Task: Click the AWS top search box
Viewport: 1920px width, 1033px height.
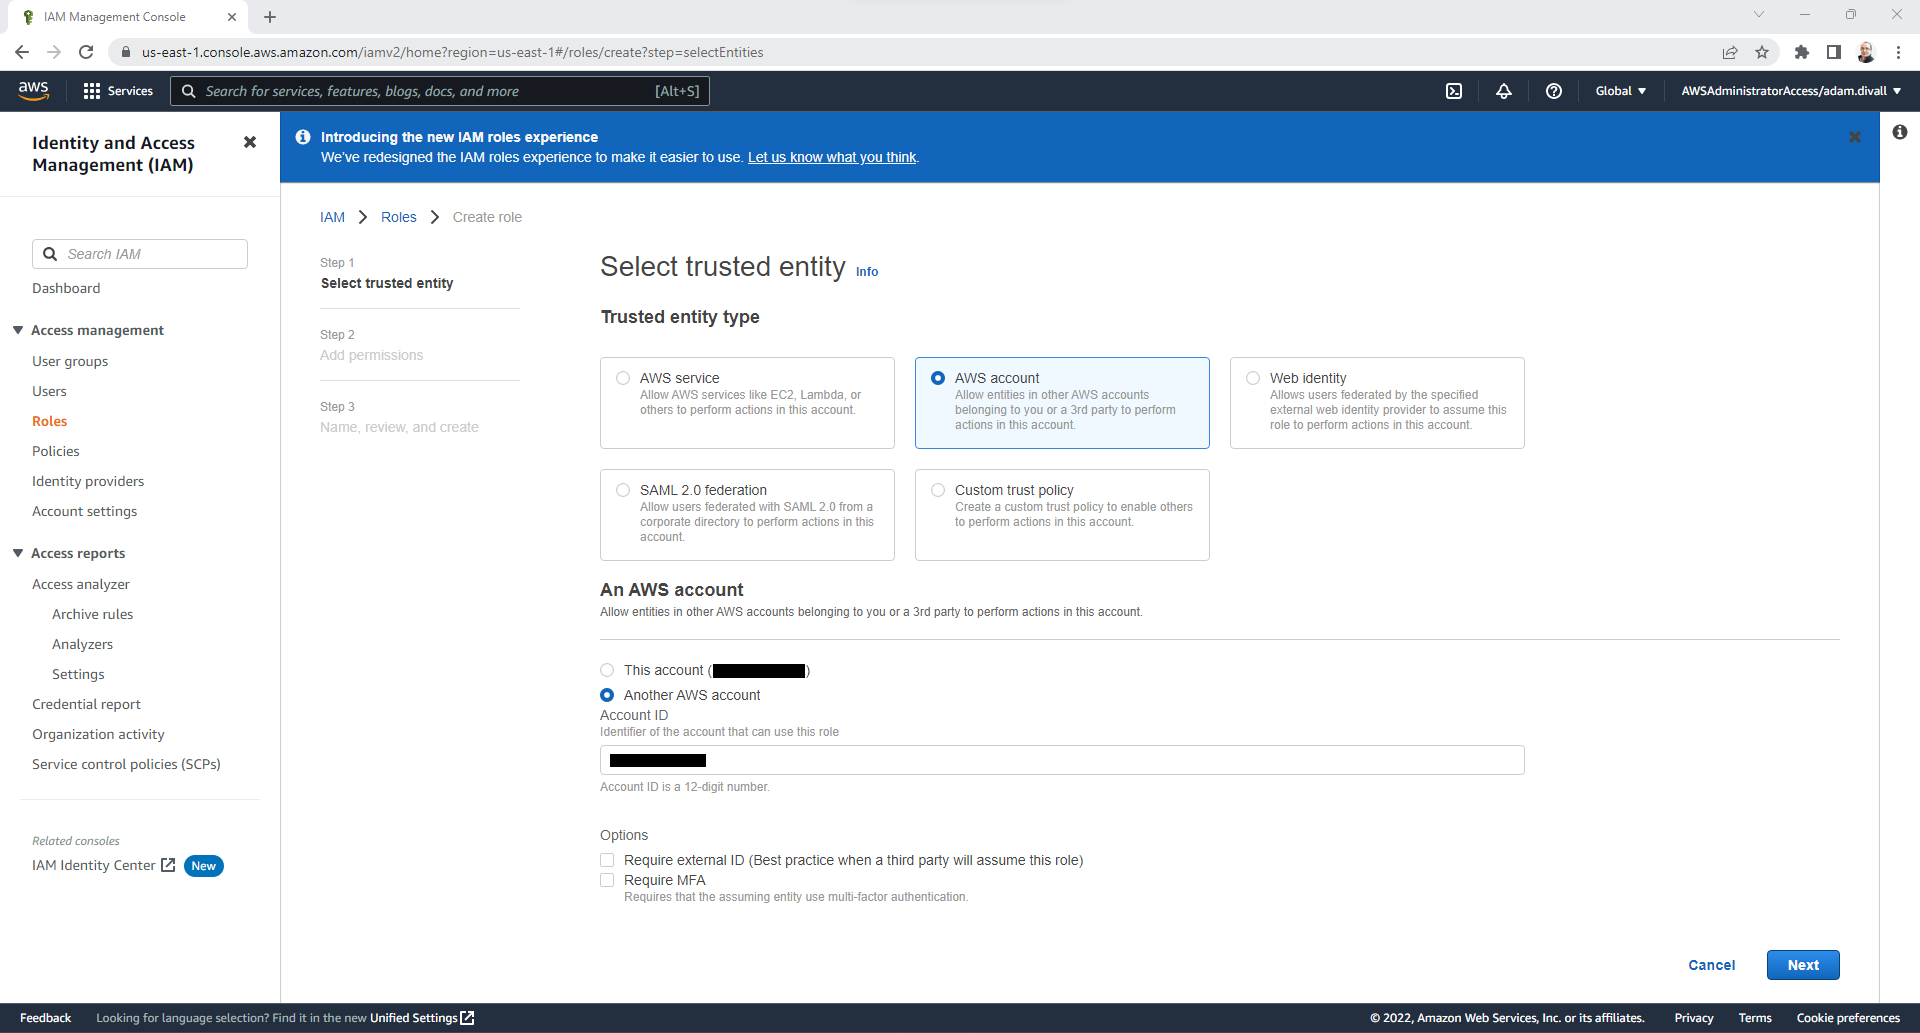Action: tap(440, 91)
